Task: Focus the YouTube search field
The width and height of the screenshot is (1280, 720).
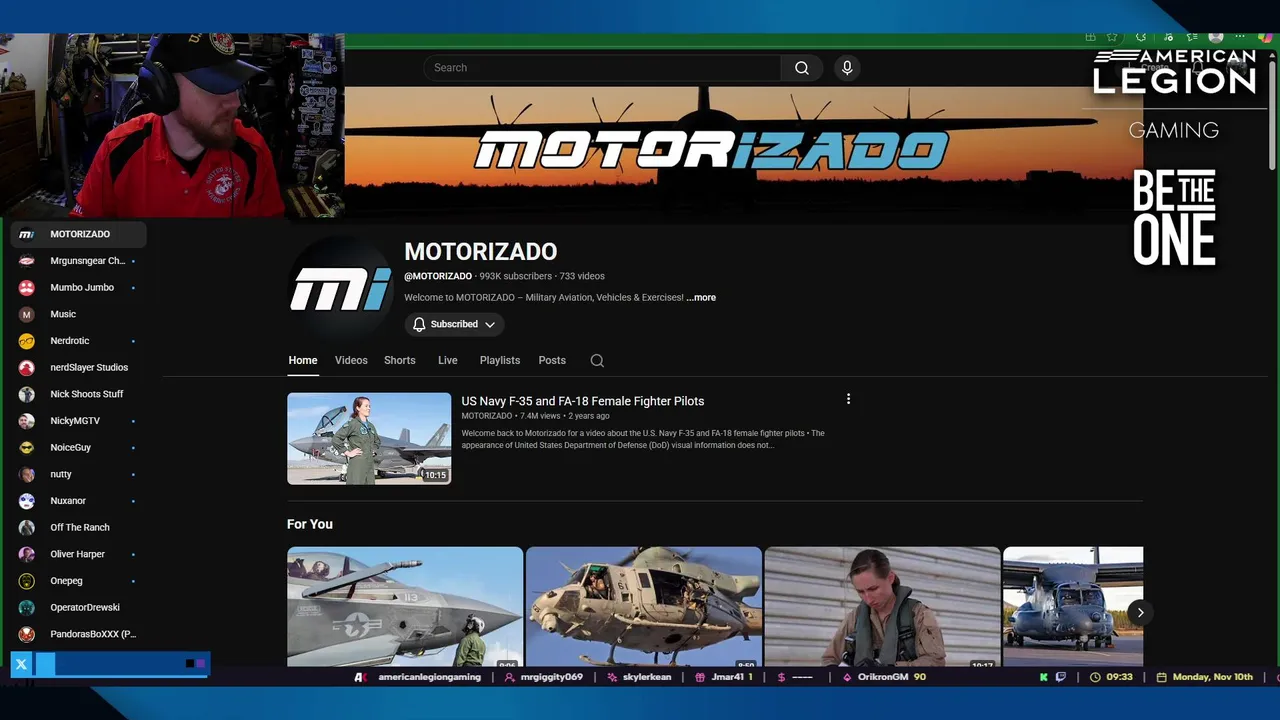Action: 602,68
